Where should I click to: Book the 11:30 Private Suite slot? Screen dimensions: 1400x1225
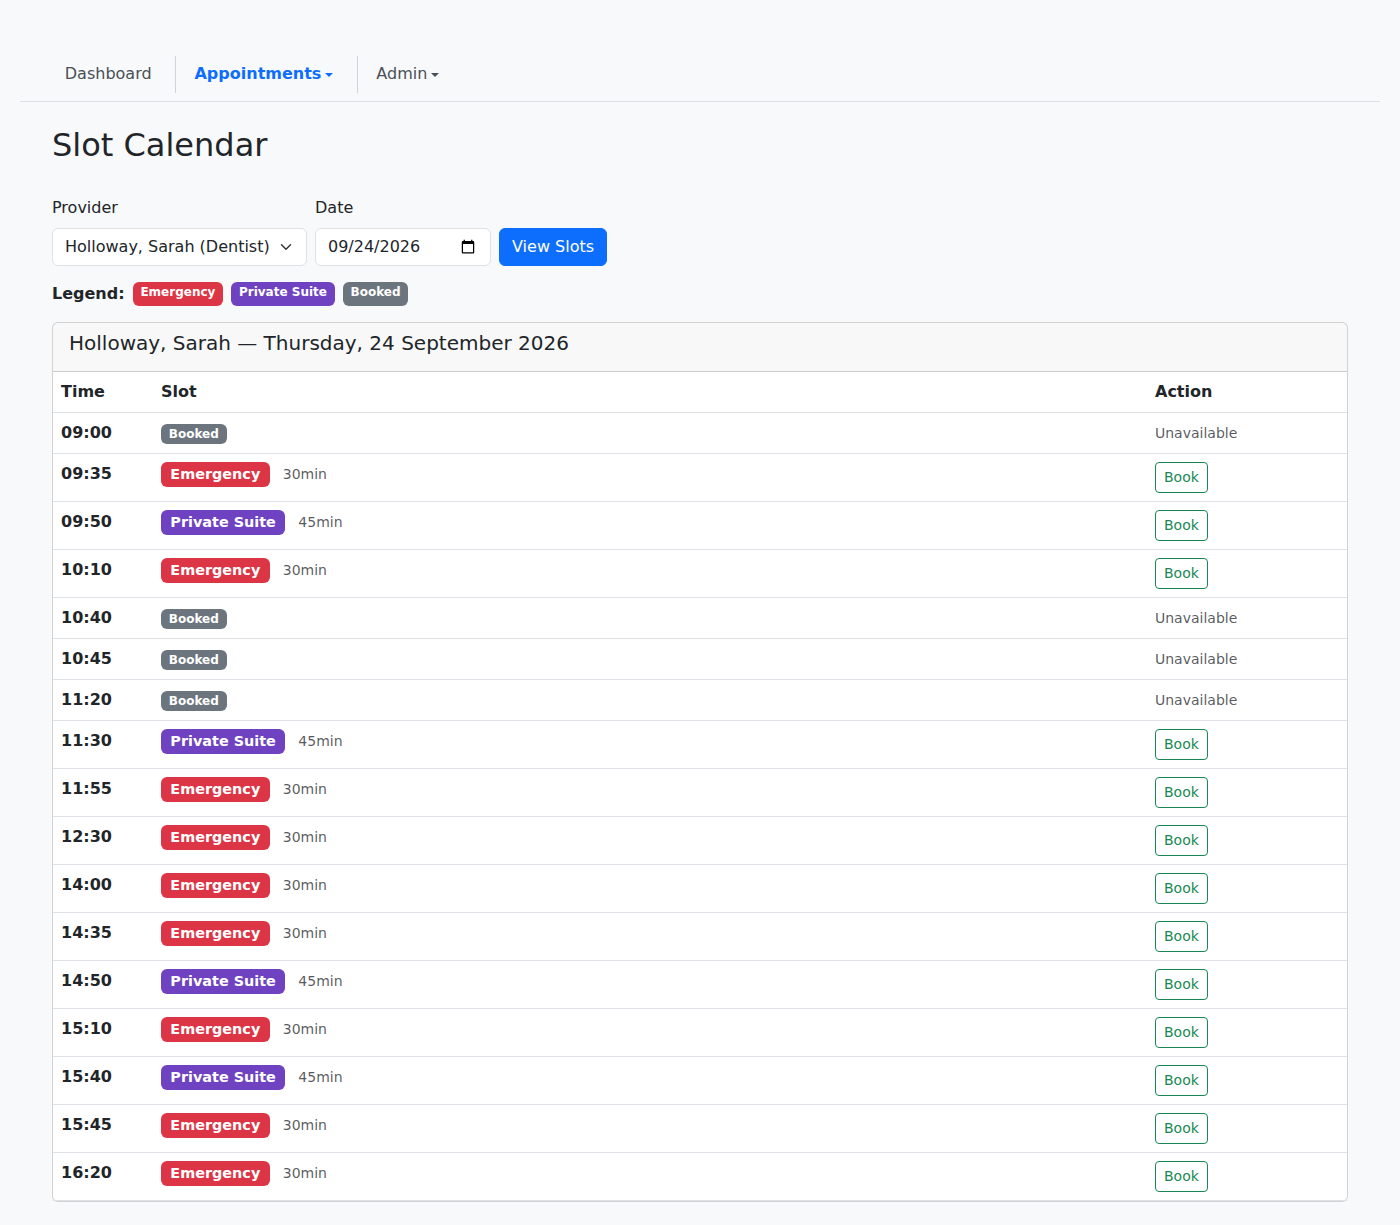tap(1181, 745)
